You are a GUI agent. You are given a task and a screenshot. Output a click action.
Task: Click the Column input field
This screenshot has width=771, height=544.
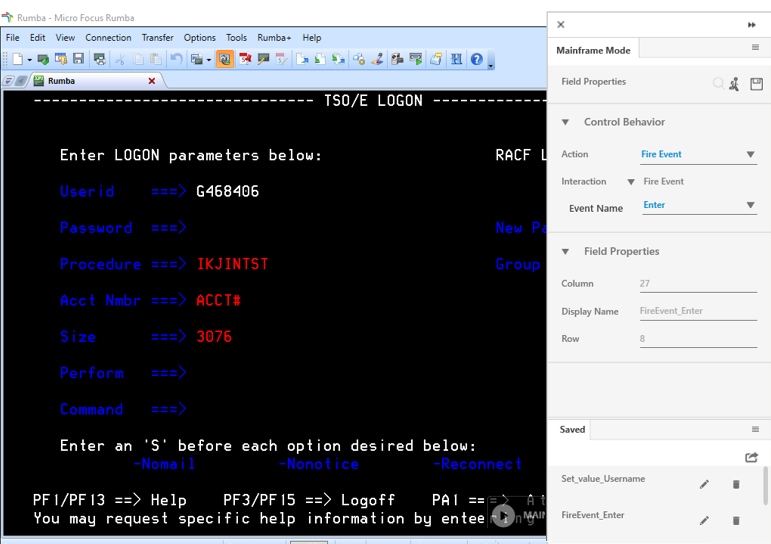coord(698,284)
